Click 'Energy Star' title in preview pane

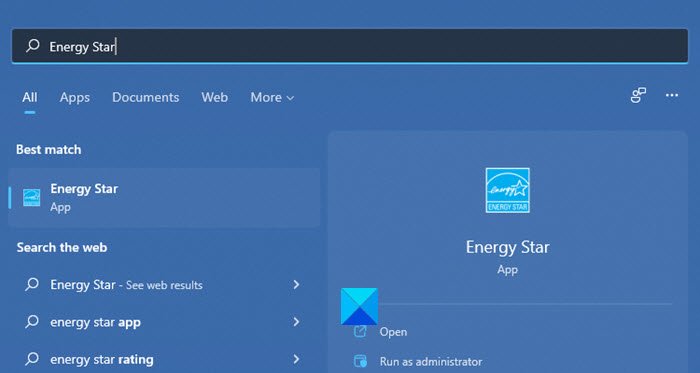[508, 247]
